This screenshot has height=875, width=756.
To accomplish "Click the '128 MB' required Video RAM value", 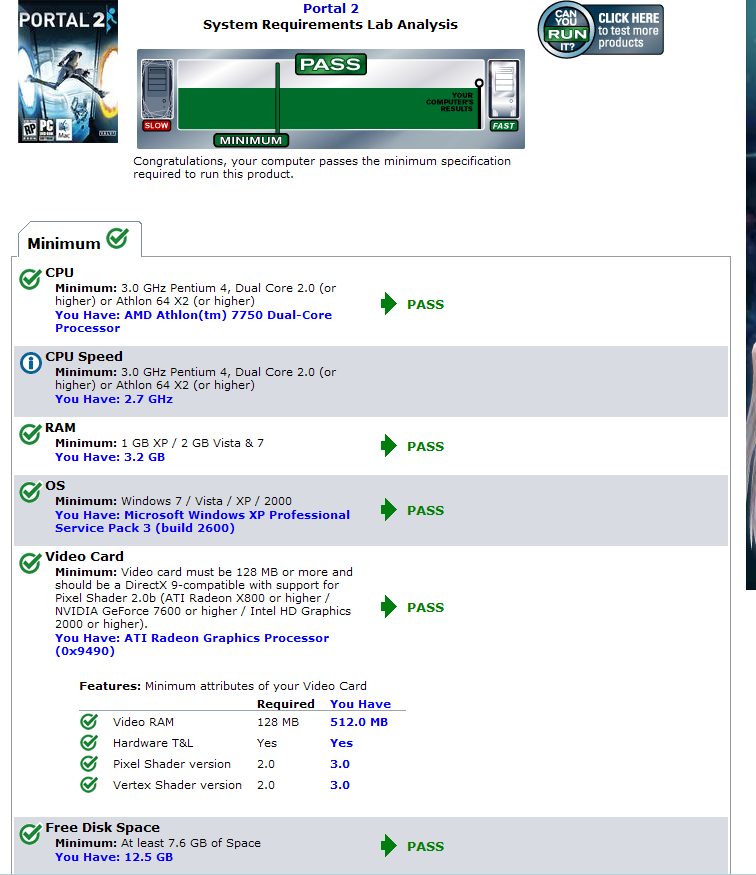I will 278,722.
